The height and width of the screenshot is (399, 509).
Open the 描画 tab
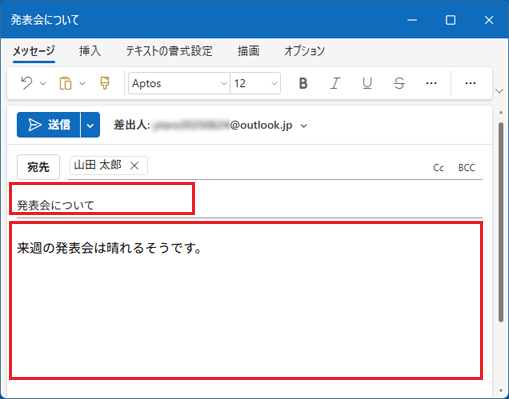point(248,51)
